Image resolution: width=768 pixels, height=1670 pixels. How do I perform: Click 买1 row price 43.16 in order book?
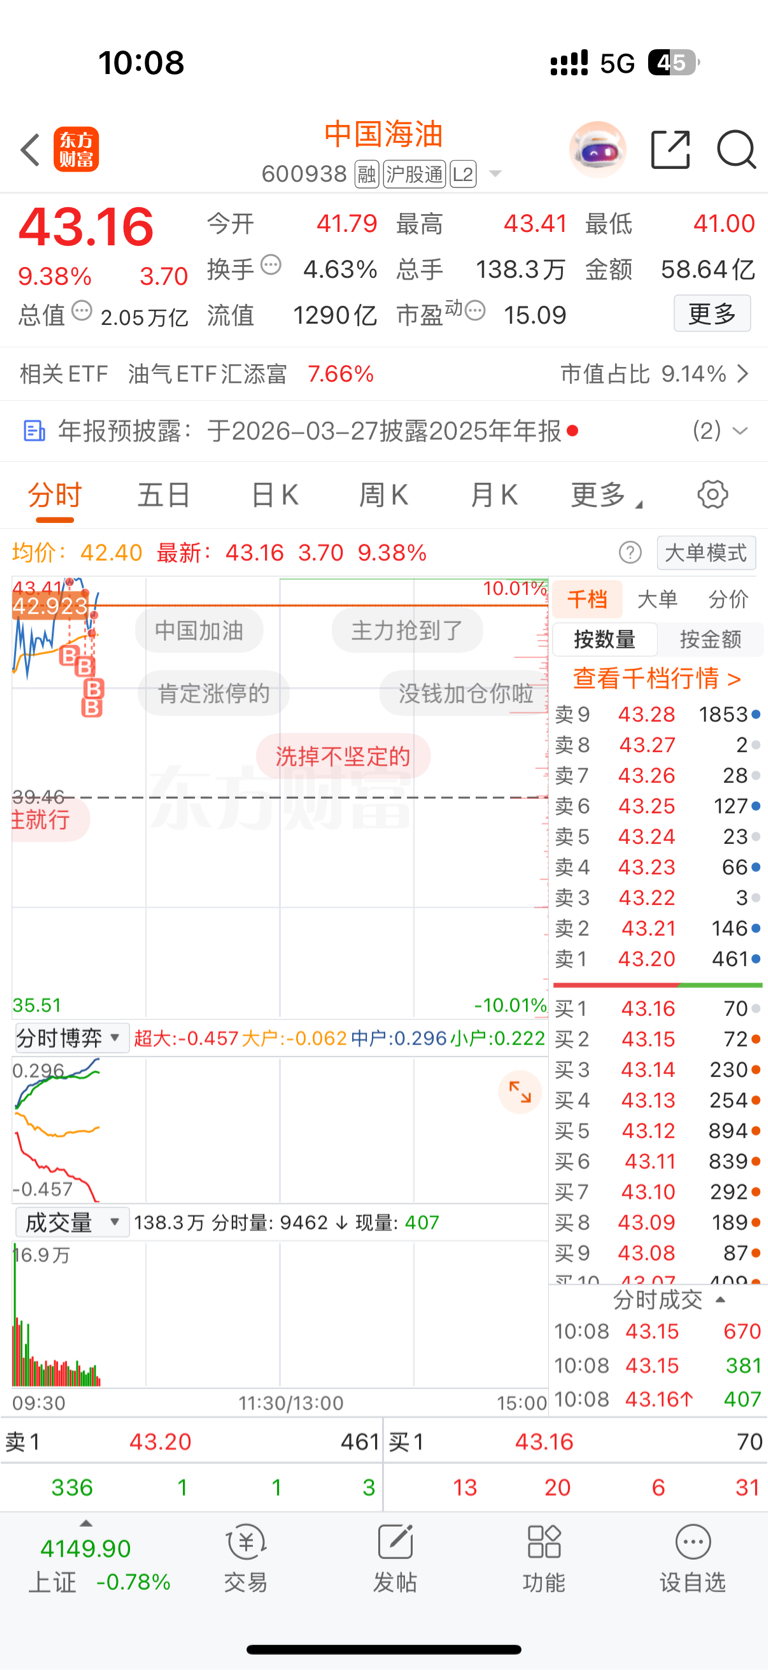pos(648,1009)
